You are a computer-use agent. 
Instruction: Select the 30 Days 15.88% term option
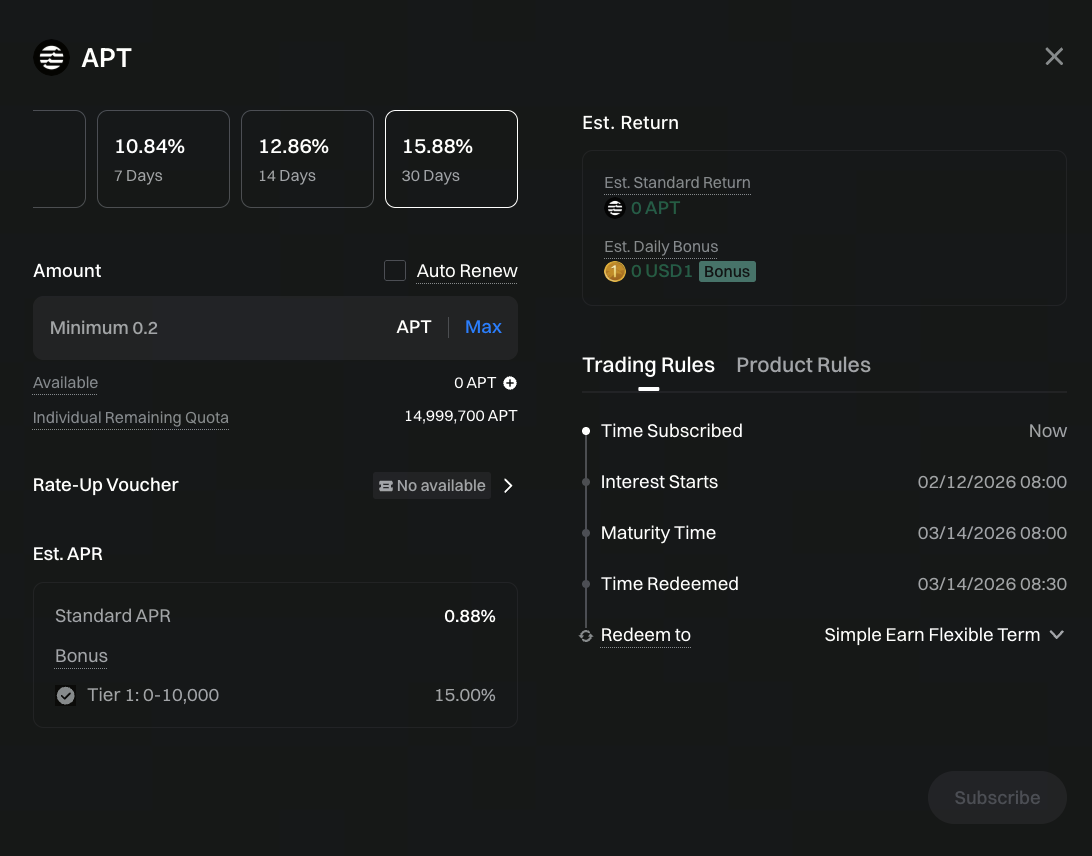click(451, 159)
